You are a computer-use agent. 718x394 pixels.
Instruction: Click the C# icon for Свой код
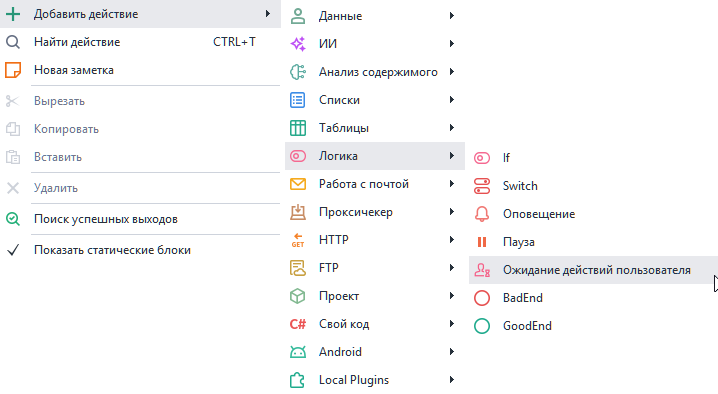(x=298, y=324)
